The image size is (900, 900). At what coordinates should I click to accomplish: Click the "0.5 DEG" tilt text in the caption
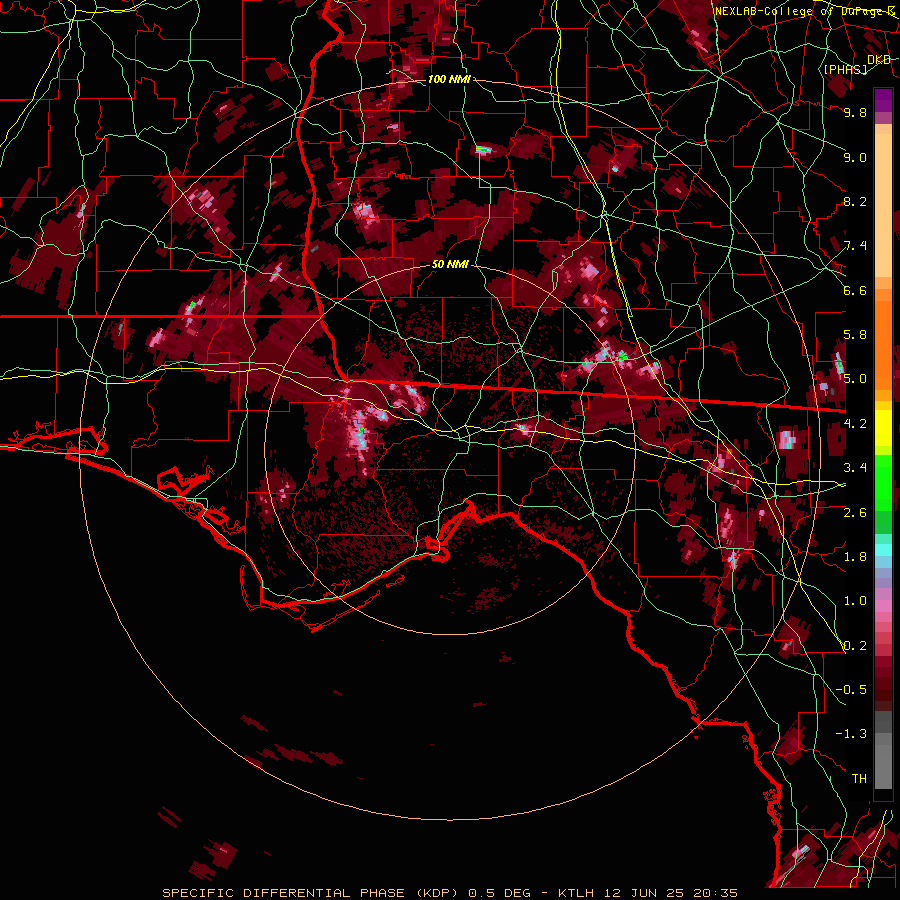pos(501,893)
